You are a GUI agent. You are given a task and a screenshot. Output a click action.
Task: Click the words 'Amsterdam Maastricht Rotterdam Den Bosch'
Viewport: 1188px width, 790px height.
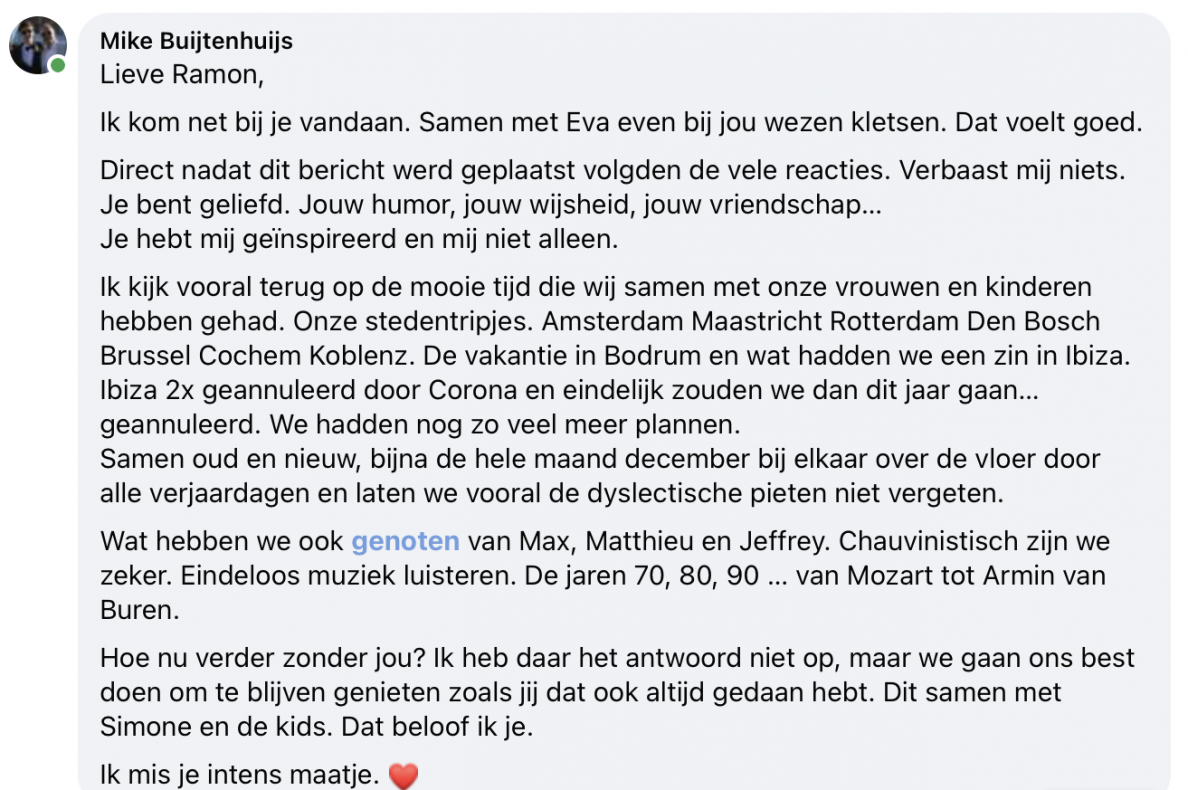point(821,321)
